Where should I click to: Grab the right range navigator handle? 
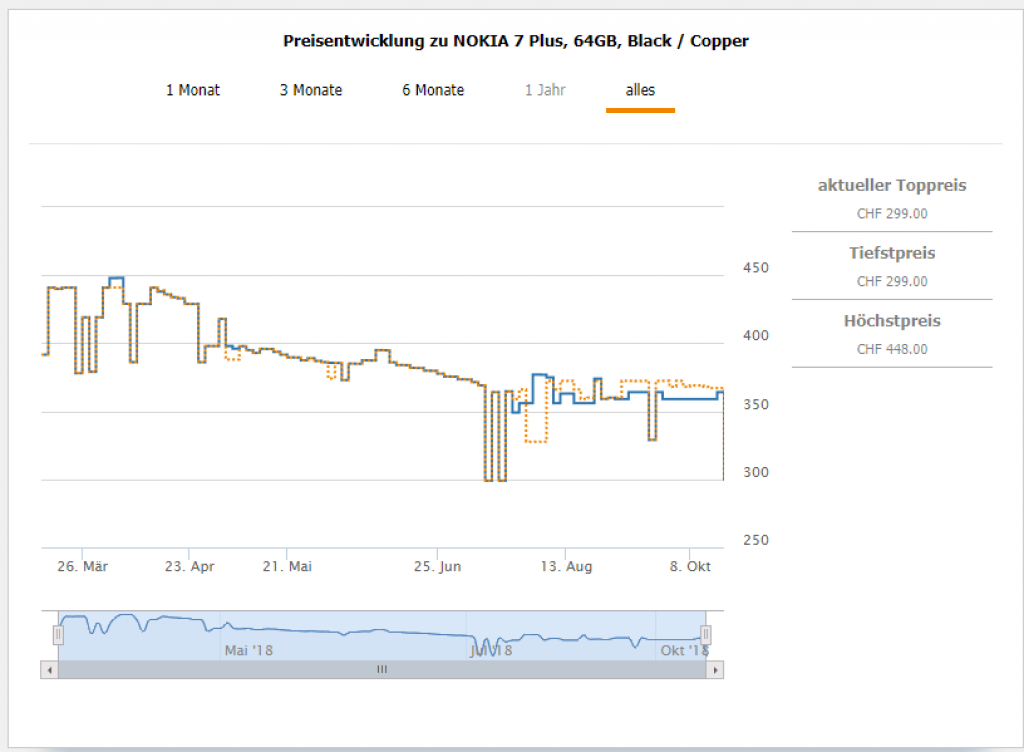706,634
